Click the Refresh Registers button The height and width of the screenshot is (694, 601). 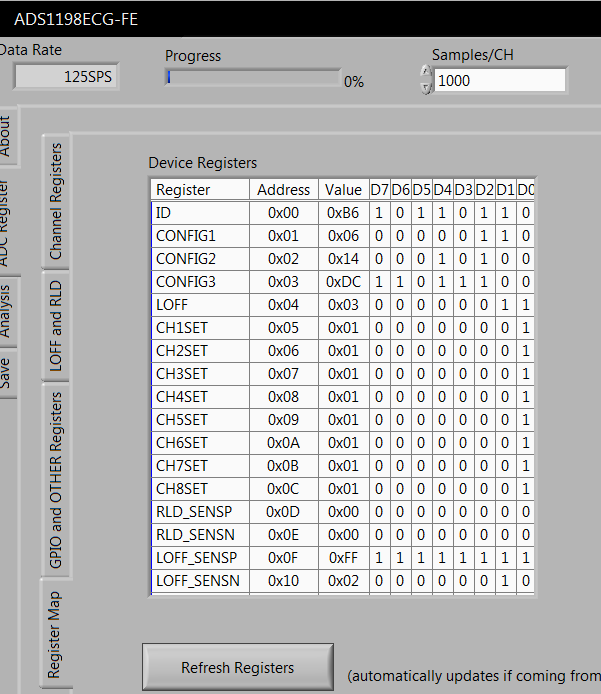tap(238, 667)
